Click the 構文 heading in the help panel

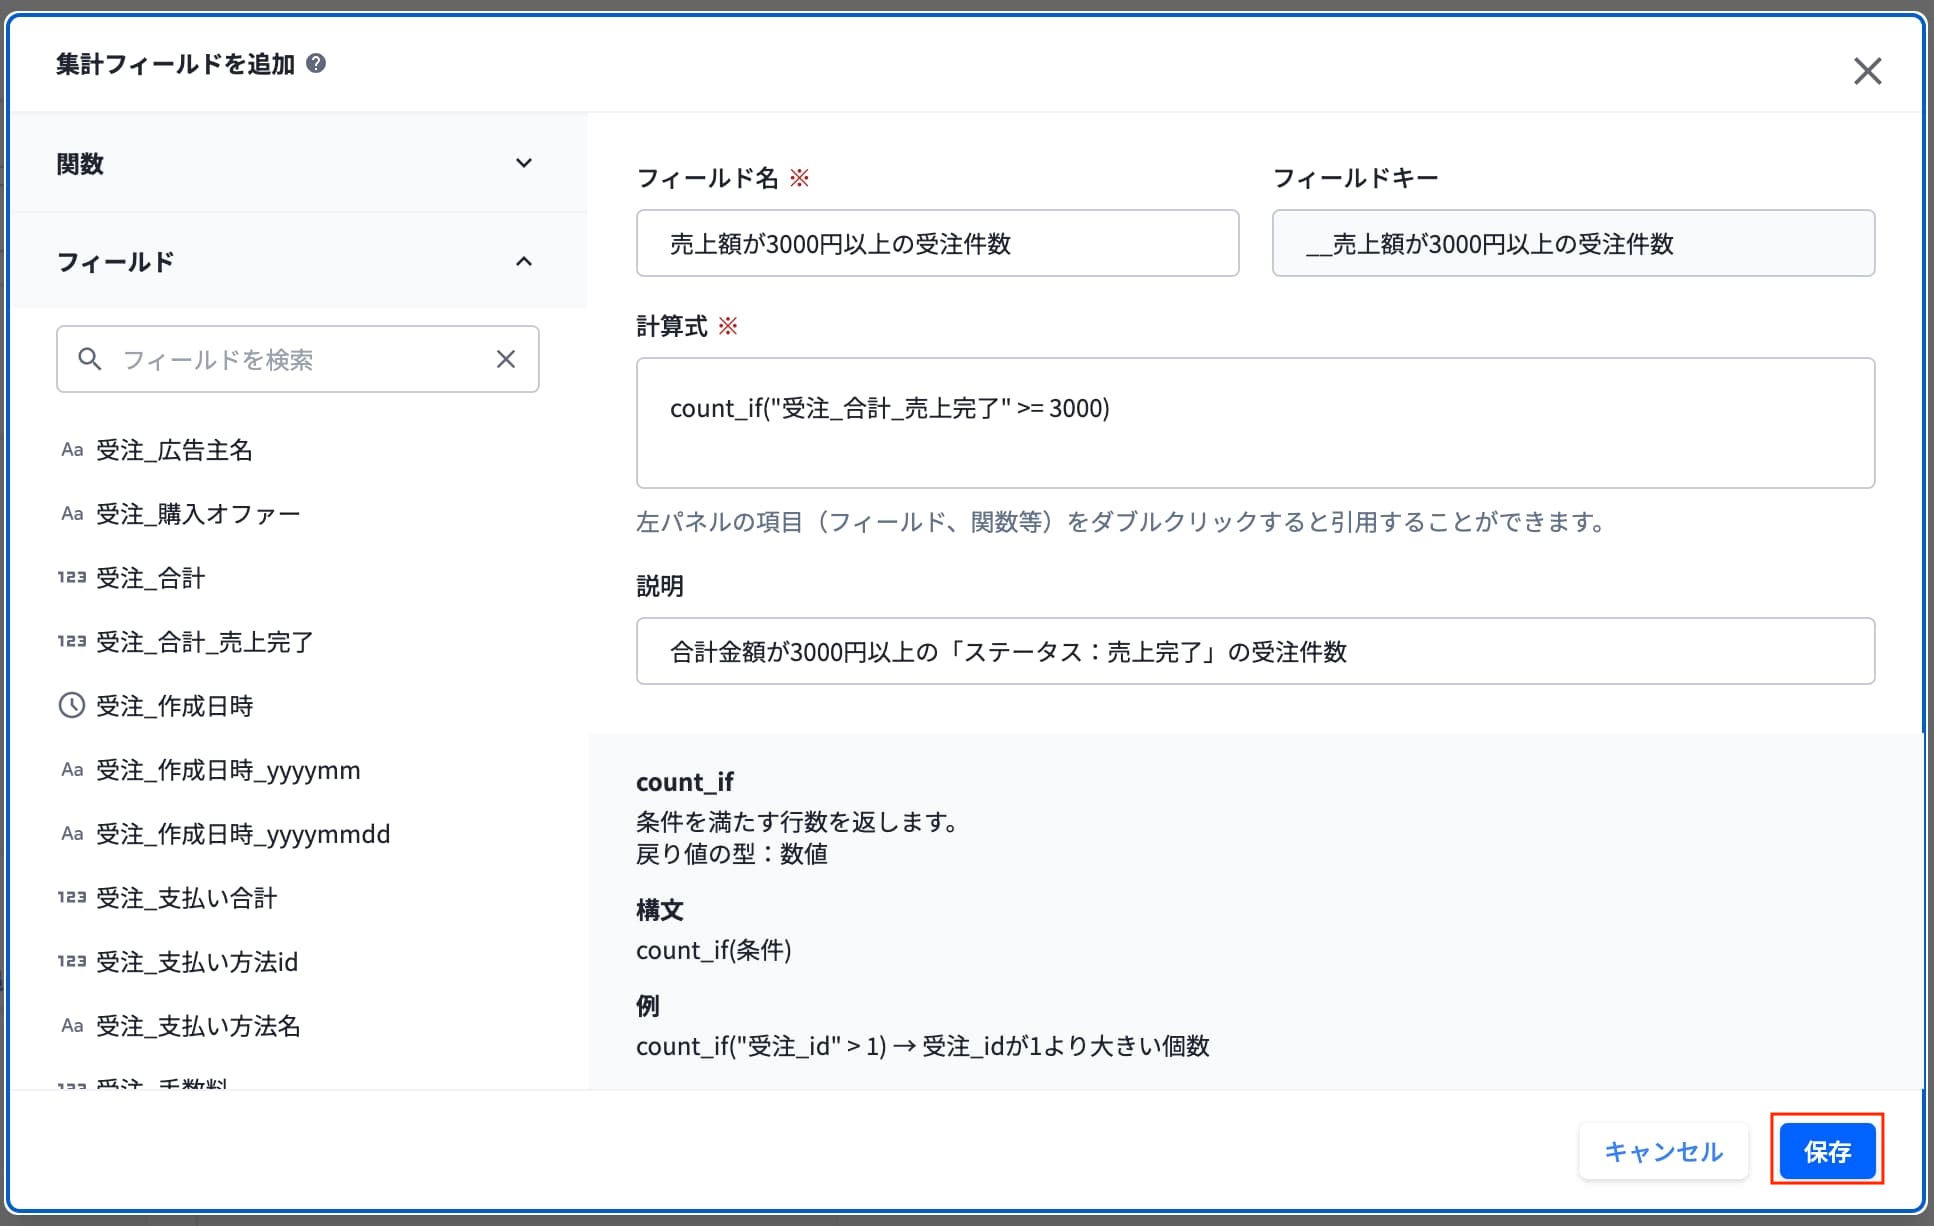pos(660,910)
